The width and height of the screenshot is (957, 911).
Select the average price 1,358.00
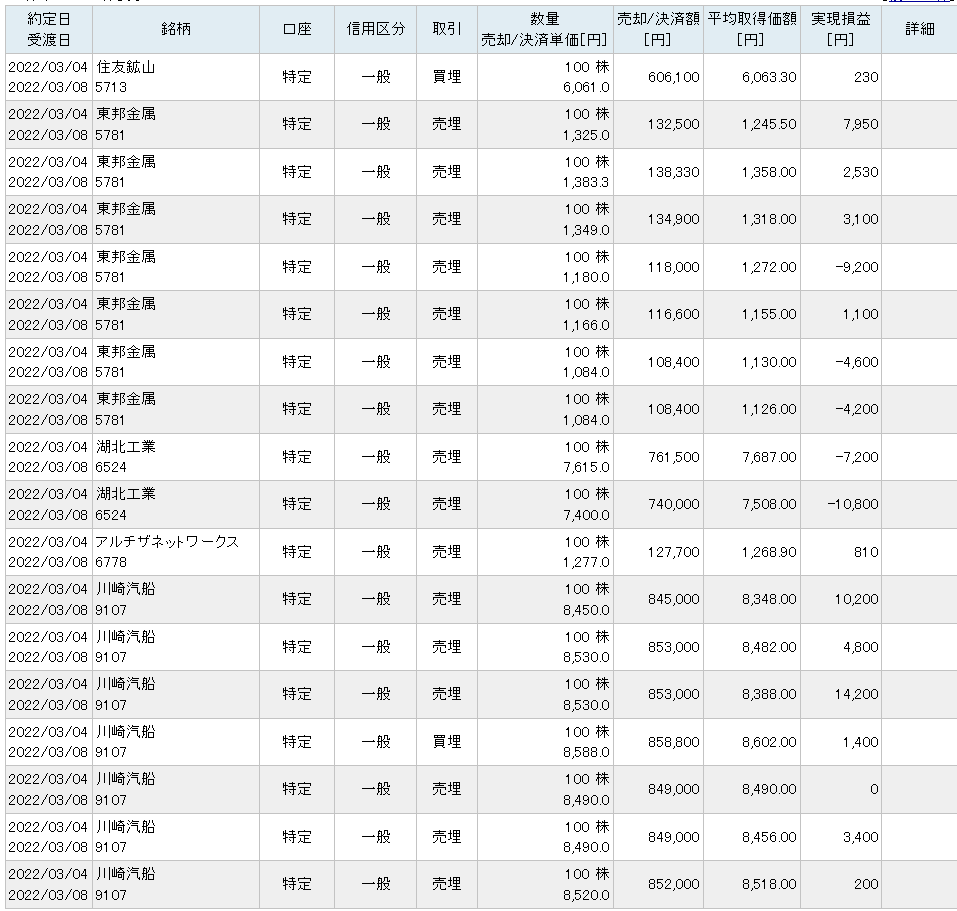point(769,172)
